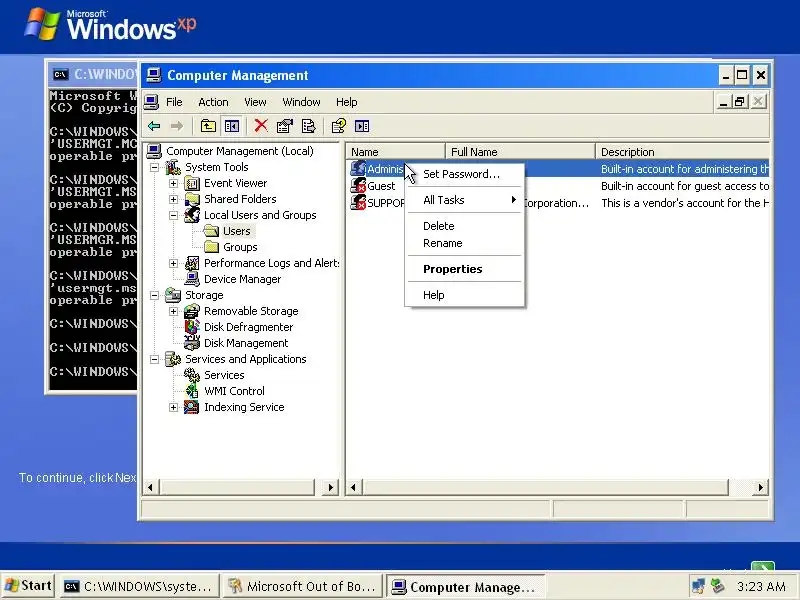Viewport: 800px width, 600px height.
Task: Click the red X Delete toolbar icon
Action: (261, 126)
